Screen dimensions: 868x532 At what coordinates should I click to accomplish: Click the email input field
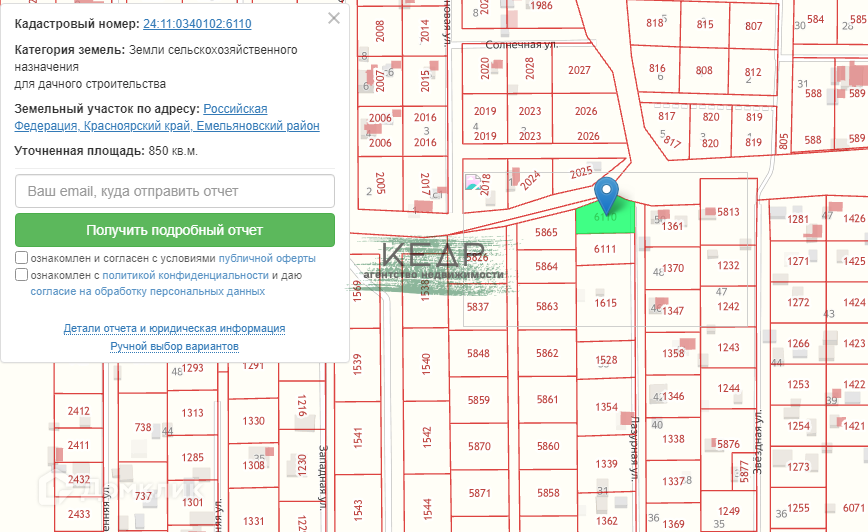click(x=175, y=191)
